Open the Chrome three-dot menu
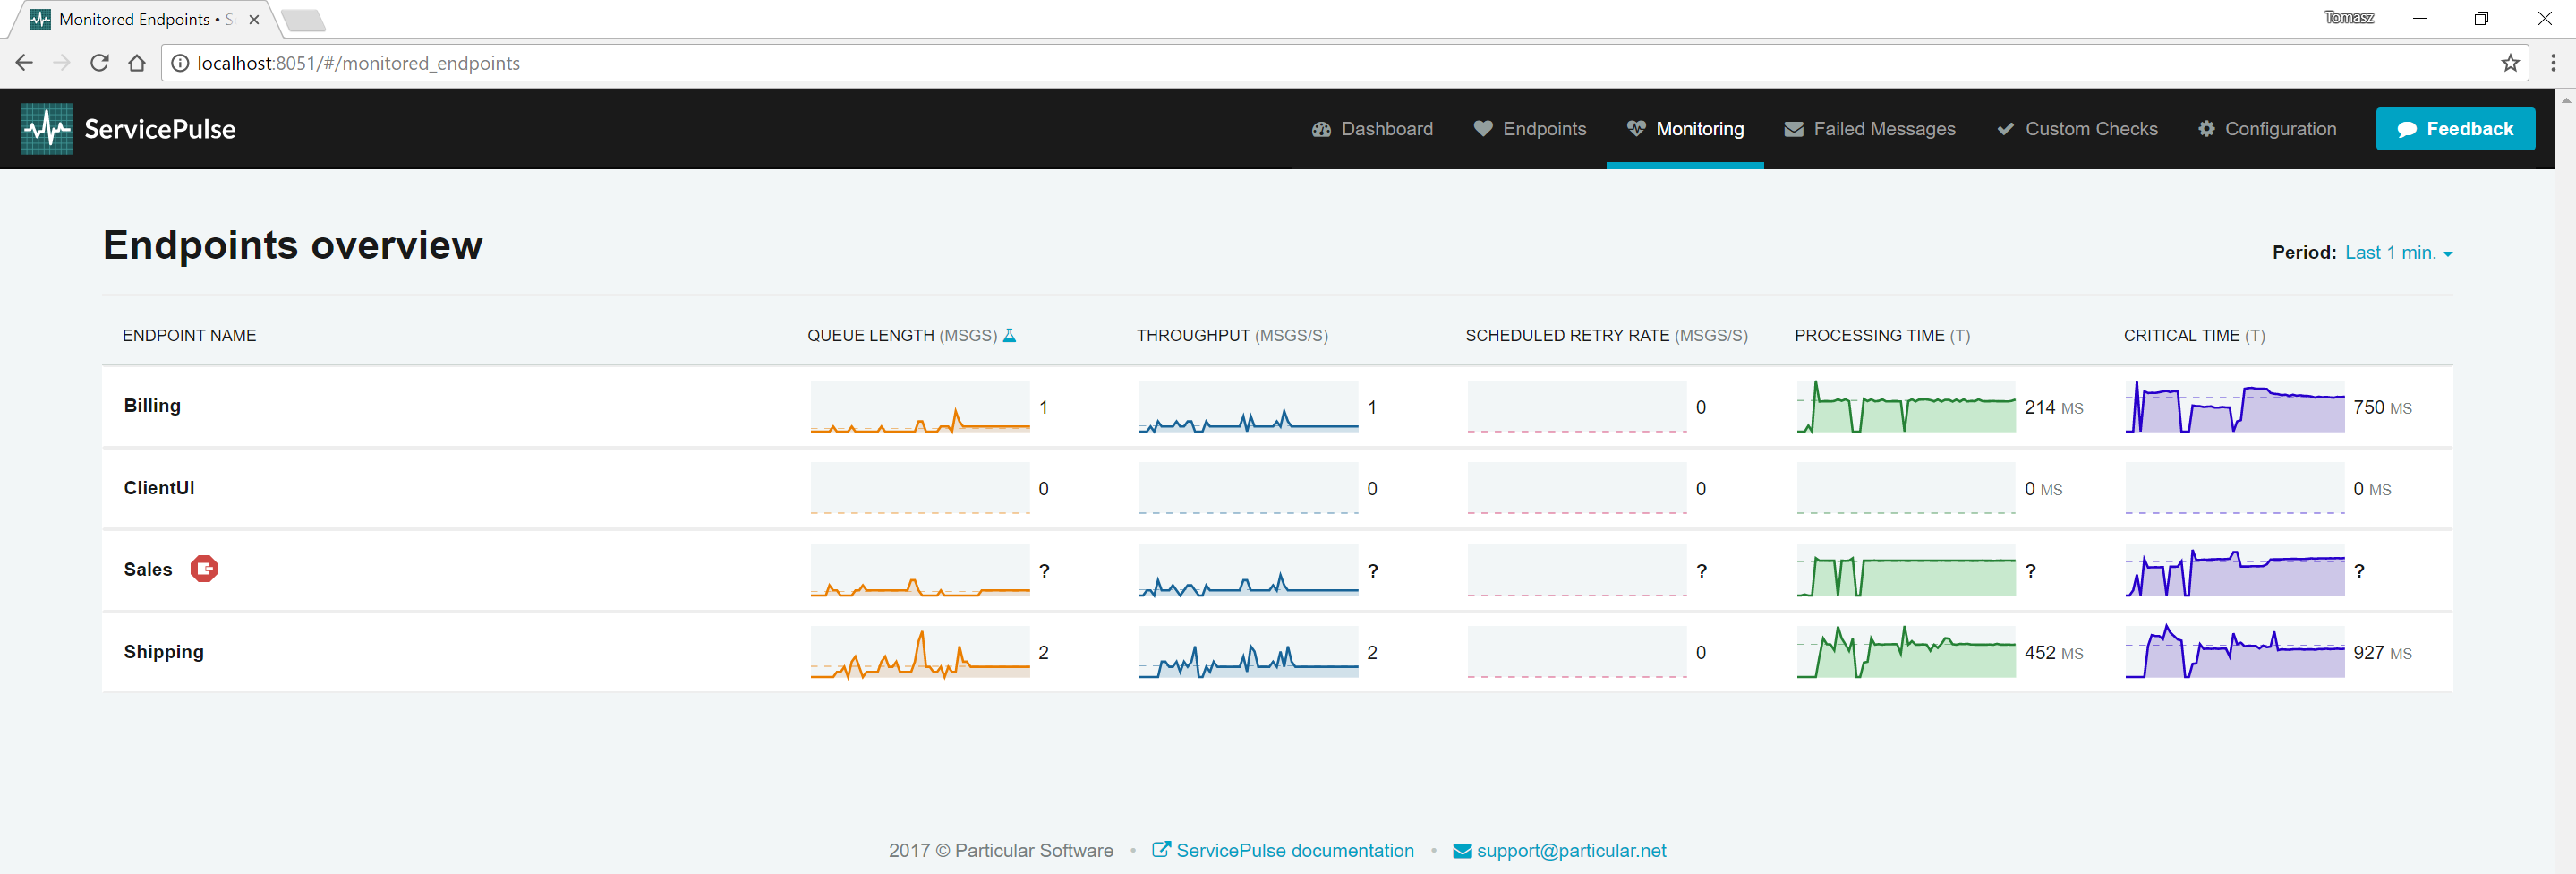2576x874 pixels. click(x=2553, y=63)
